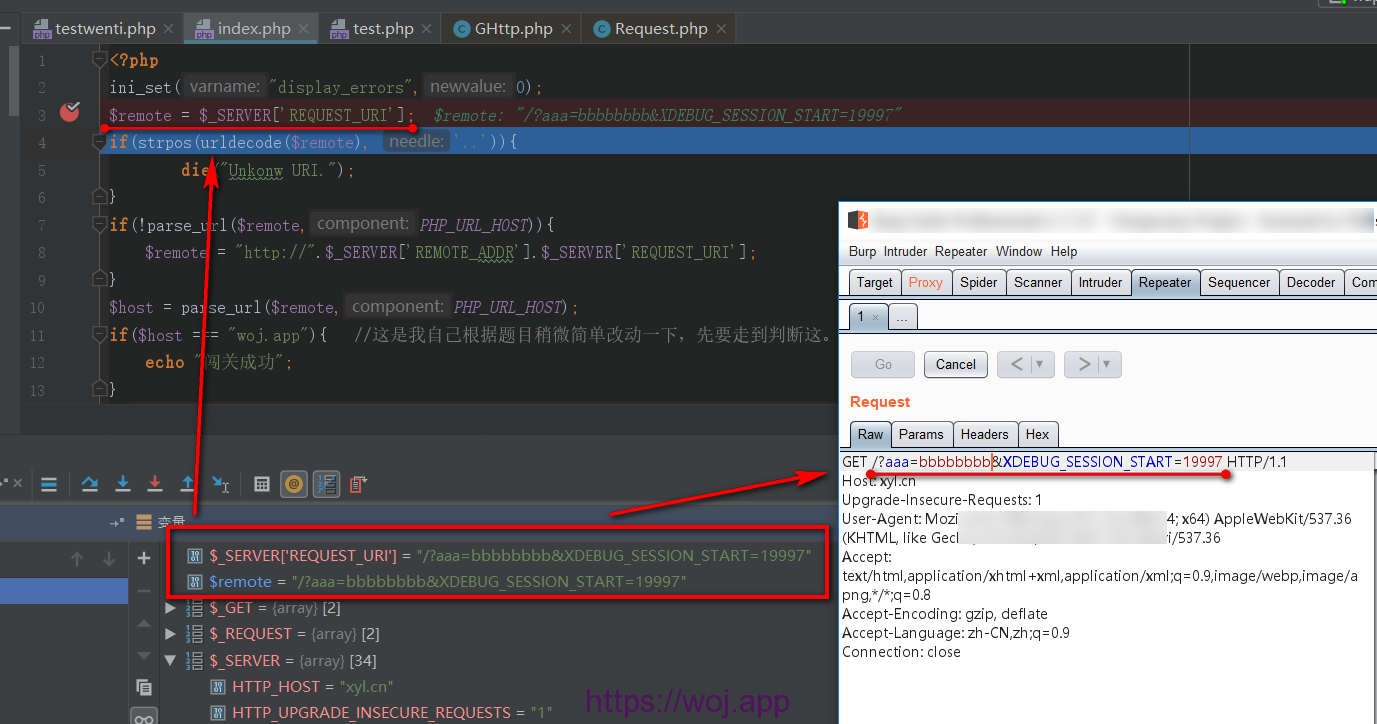Switch to the Intruder tab in Burp
The height and width of the screenshot is (724, 1377).
click(1100, 283)
